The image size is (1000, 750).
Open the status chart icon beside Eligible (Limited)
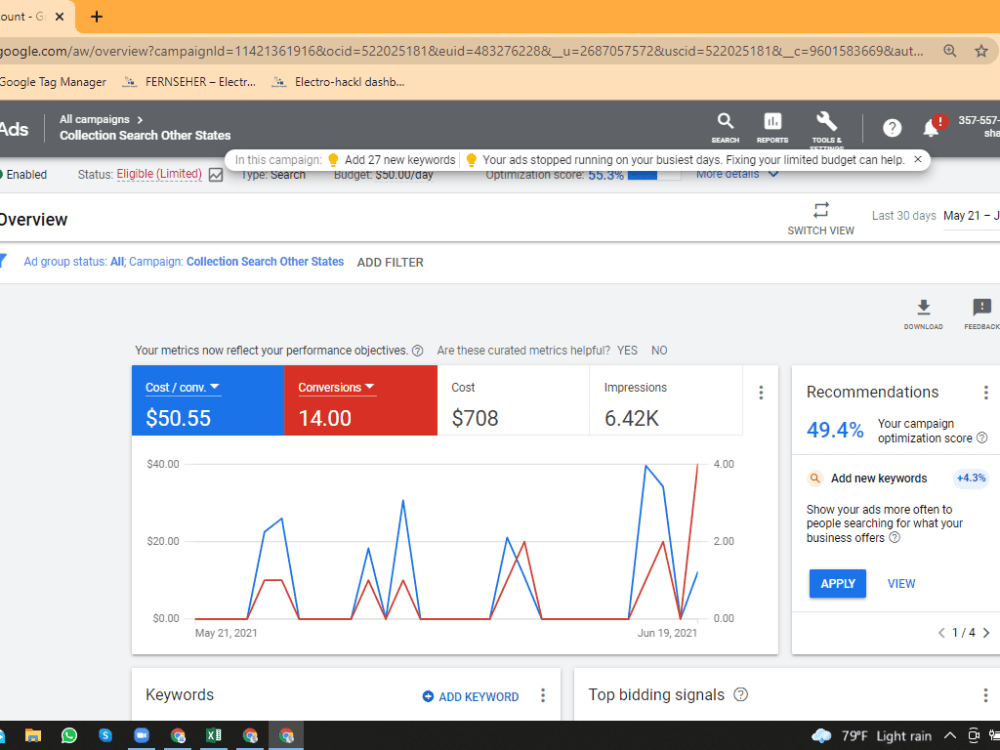tap(216, 175)
